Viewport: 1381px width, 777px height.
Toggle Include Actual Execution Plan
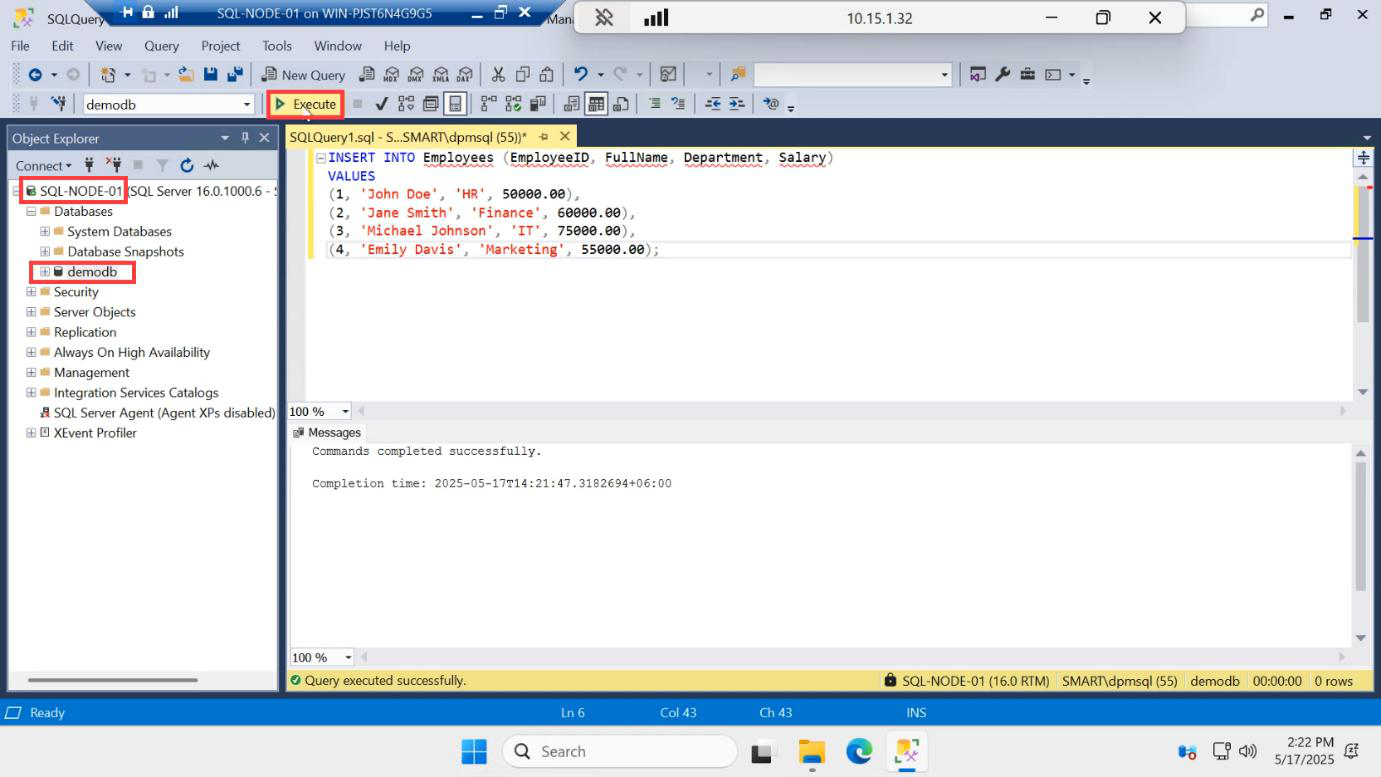[488, 104]
